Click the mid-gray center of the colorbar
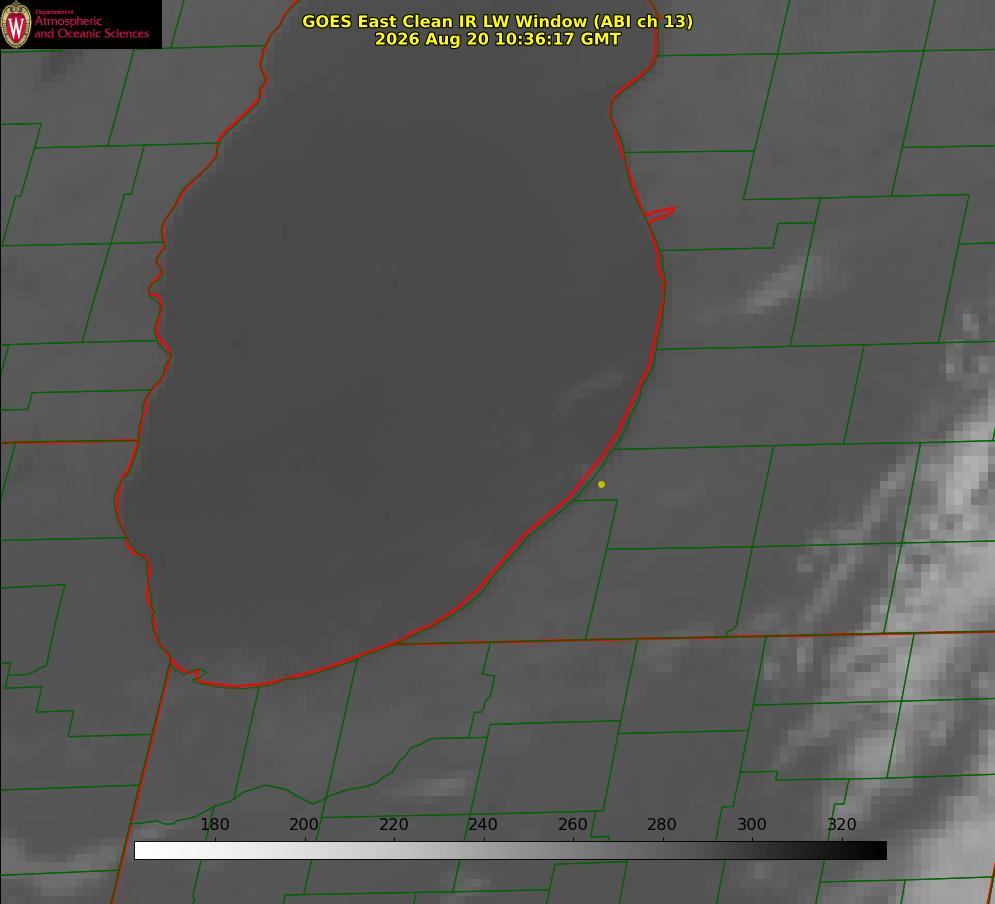 coord(510,851)
